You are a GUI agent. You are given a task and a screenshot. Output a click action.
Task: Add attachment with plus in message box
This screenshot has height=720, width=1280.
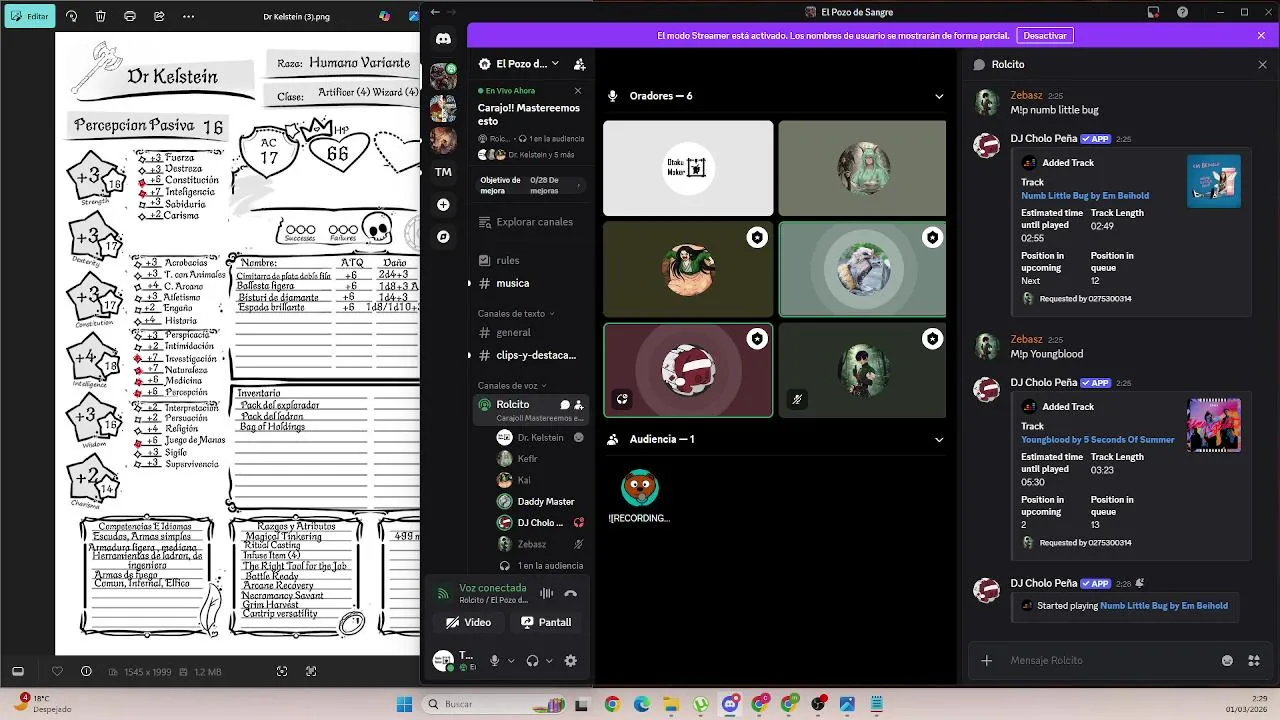coord(987,660)
